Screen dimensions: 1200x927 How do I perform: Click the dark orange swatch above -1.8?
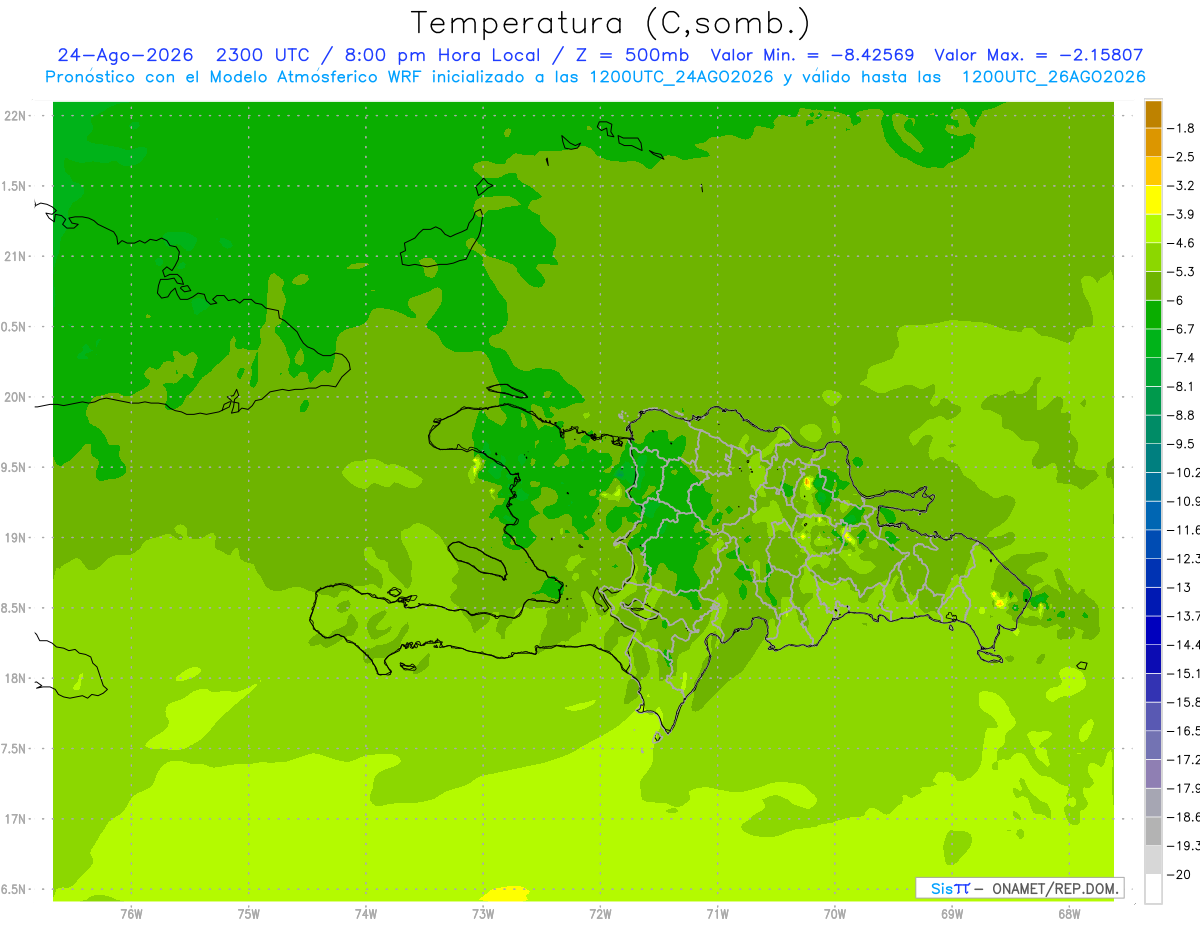tap(1153, 114)
